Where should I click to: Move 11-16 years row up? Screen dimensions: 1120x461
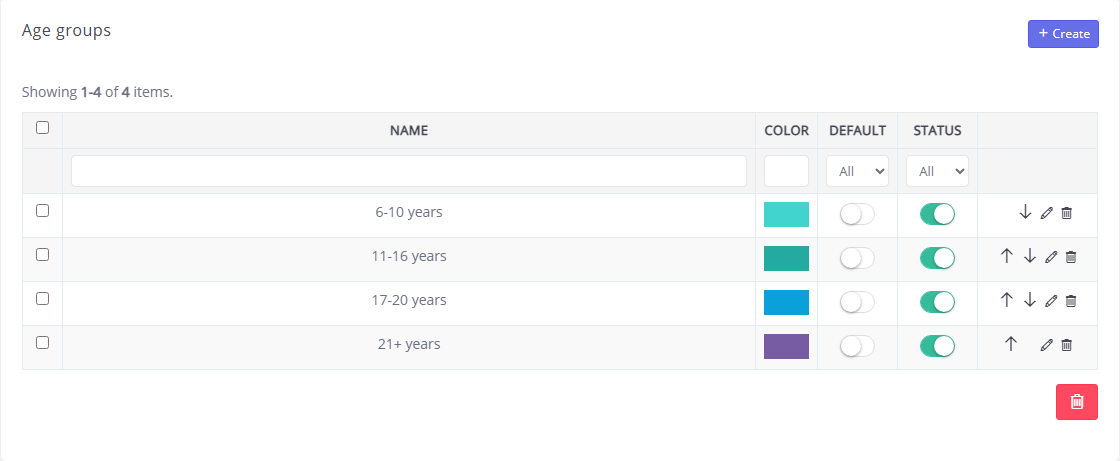pyautogui.click(x=1006, y=256)
